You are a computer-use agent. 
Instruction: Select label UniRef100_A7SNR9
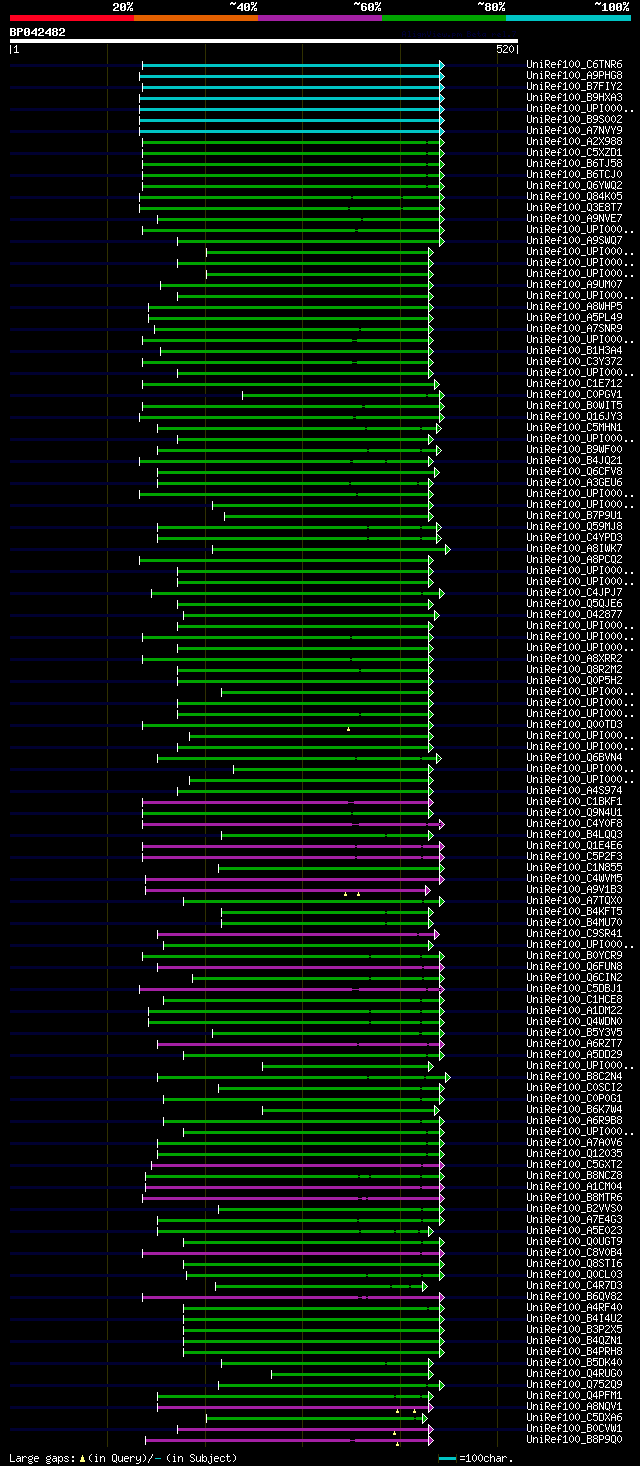[574, 329]
